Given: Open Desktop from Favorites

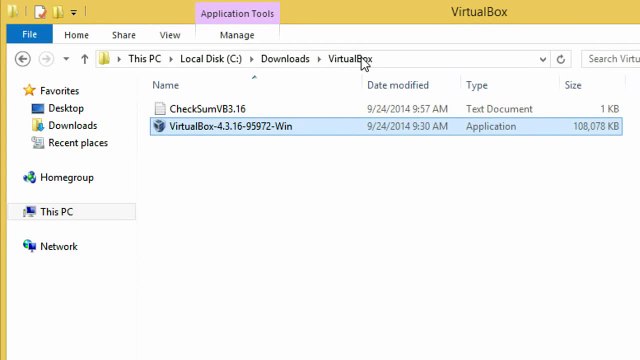Looking at the screenshot, I should point(66,108).
